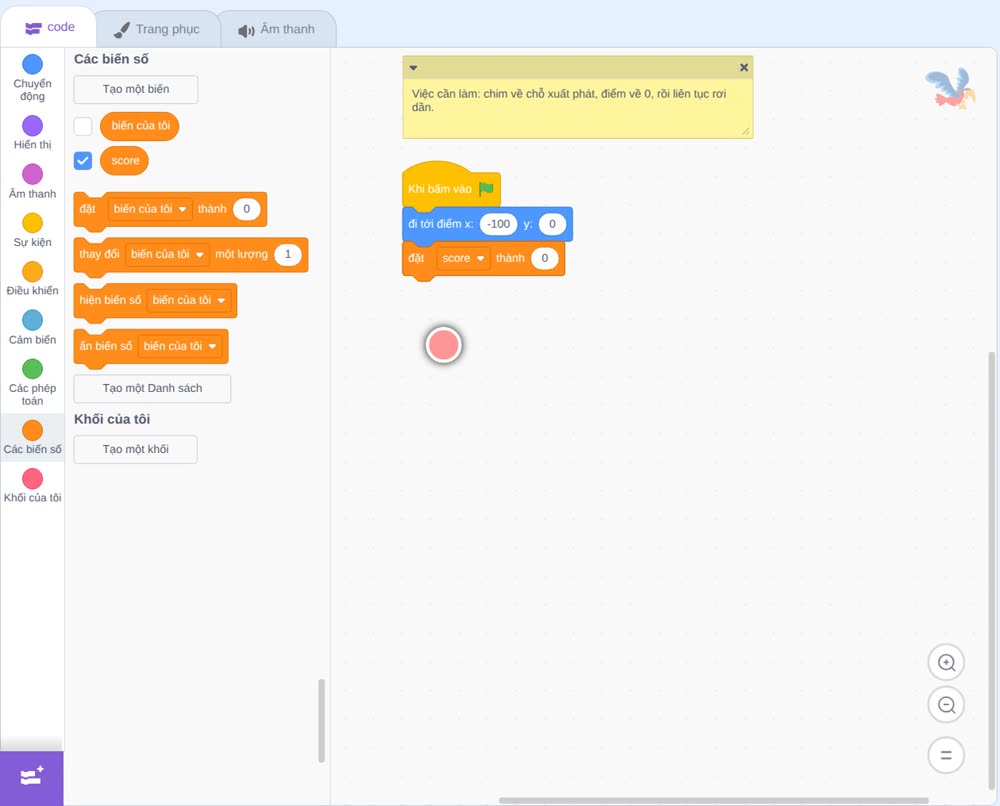Image resolution: width=1000 pixels, height=806 pixels.
Task: Click the amount 1 input in 'thay đổi' block
Action: (x=288, y=254)
